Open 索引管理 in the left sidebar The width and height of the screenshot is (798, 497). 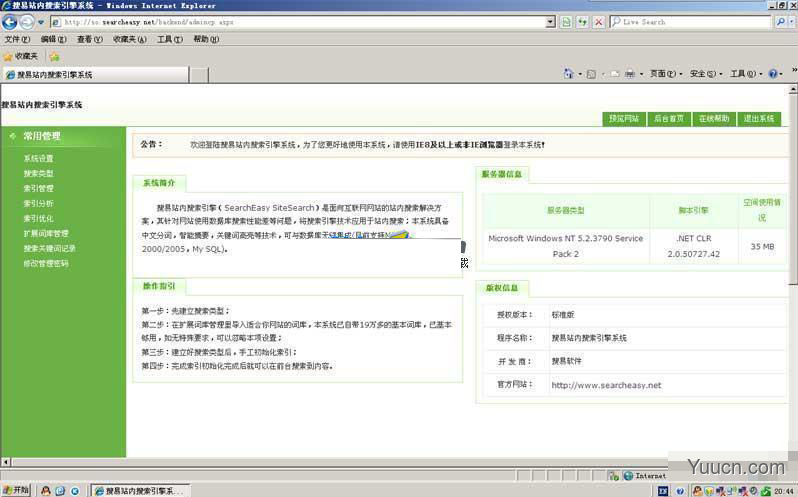[38, 188]
